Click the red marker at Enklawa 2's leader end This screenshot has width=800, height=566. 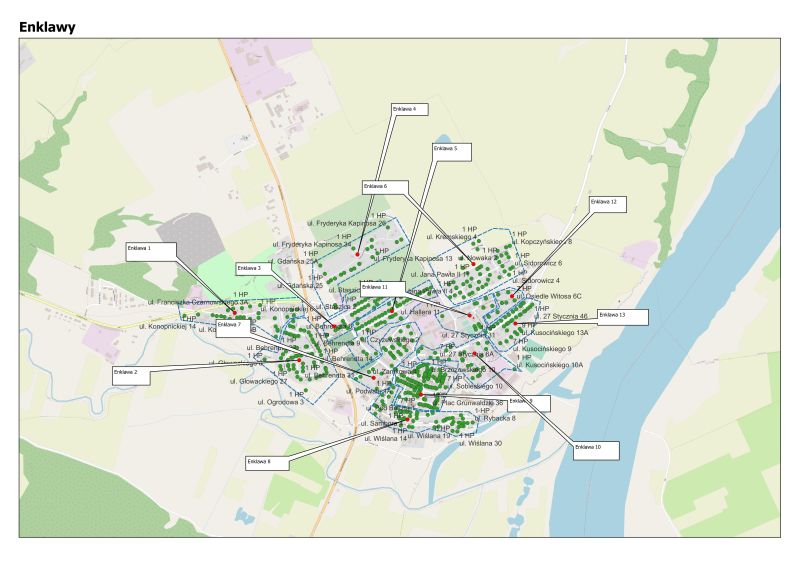[299, 360]
